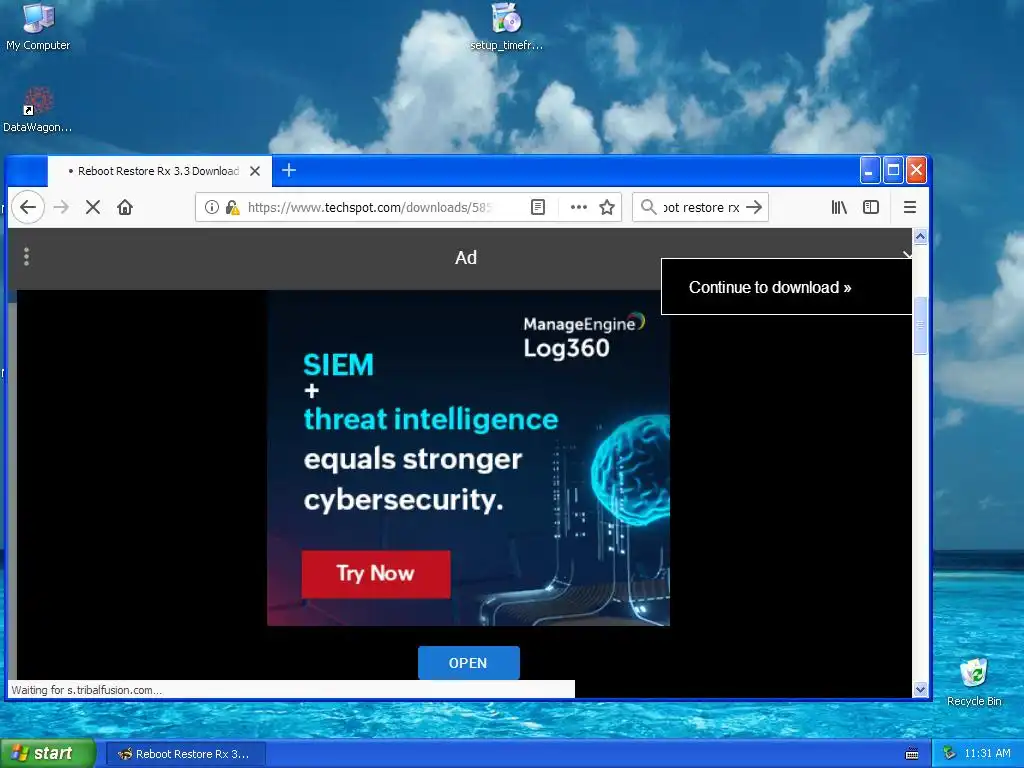Click scrollbar down arrow in browser
Screen dimensions: 1024x768
coord(920,690)
